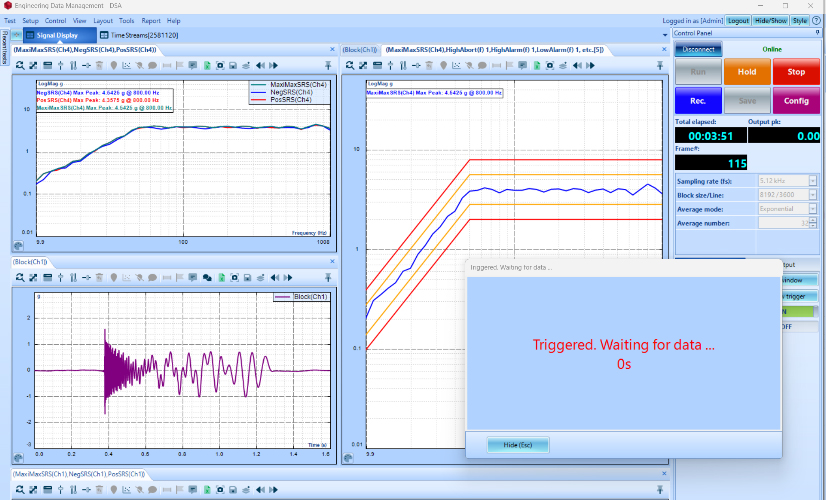Click the blue Rec. button
This screenshot has height=500, width=826.
[698, 100]
